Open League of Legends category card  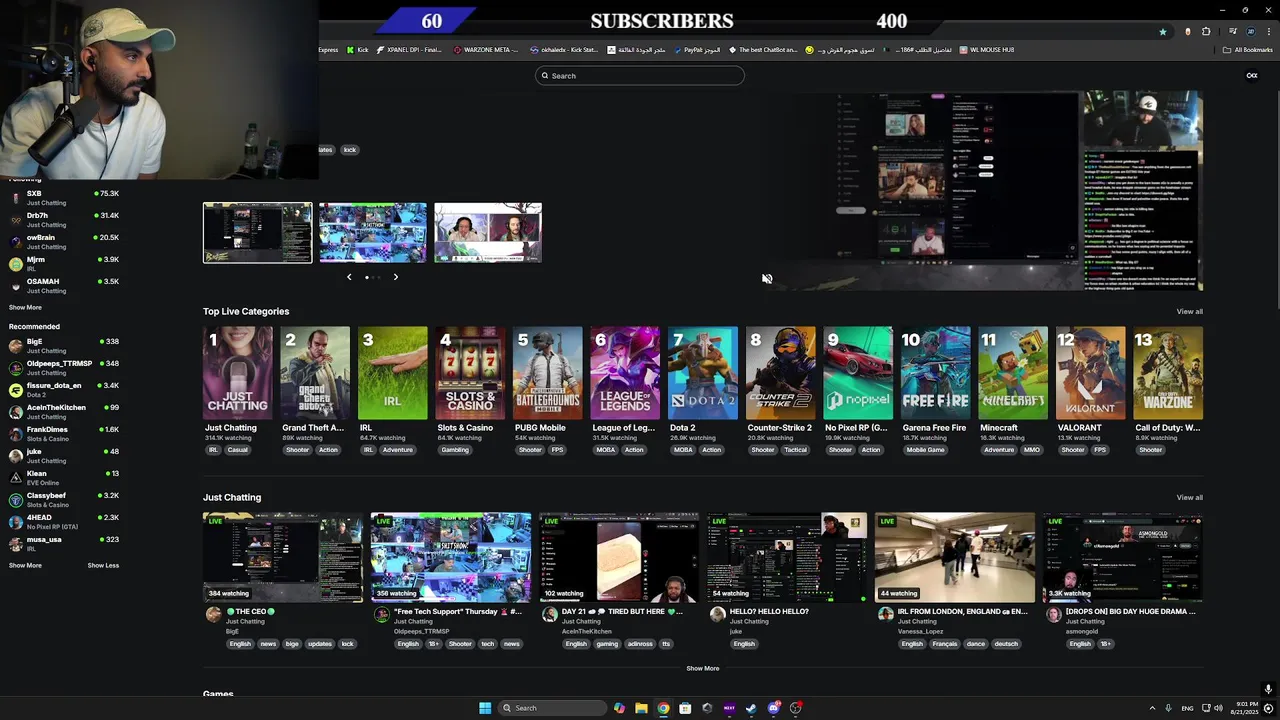(625, 373)
